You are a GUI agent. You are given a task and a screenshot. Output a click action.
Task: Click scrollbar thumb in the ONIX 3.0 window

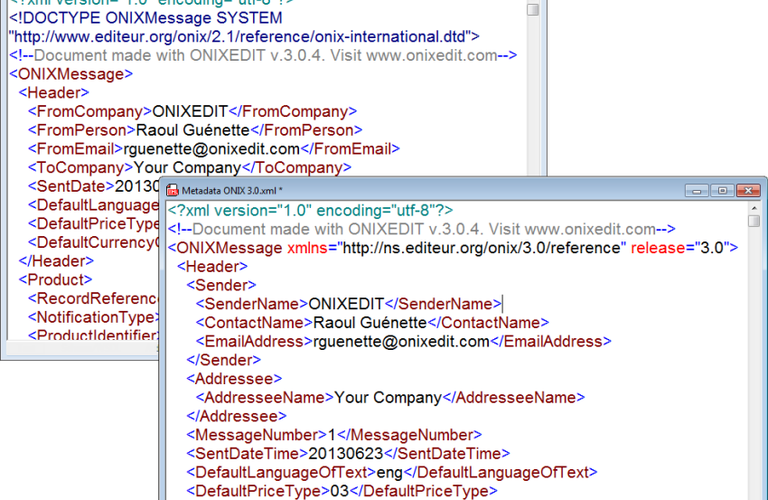[754, 221]
